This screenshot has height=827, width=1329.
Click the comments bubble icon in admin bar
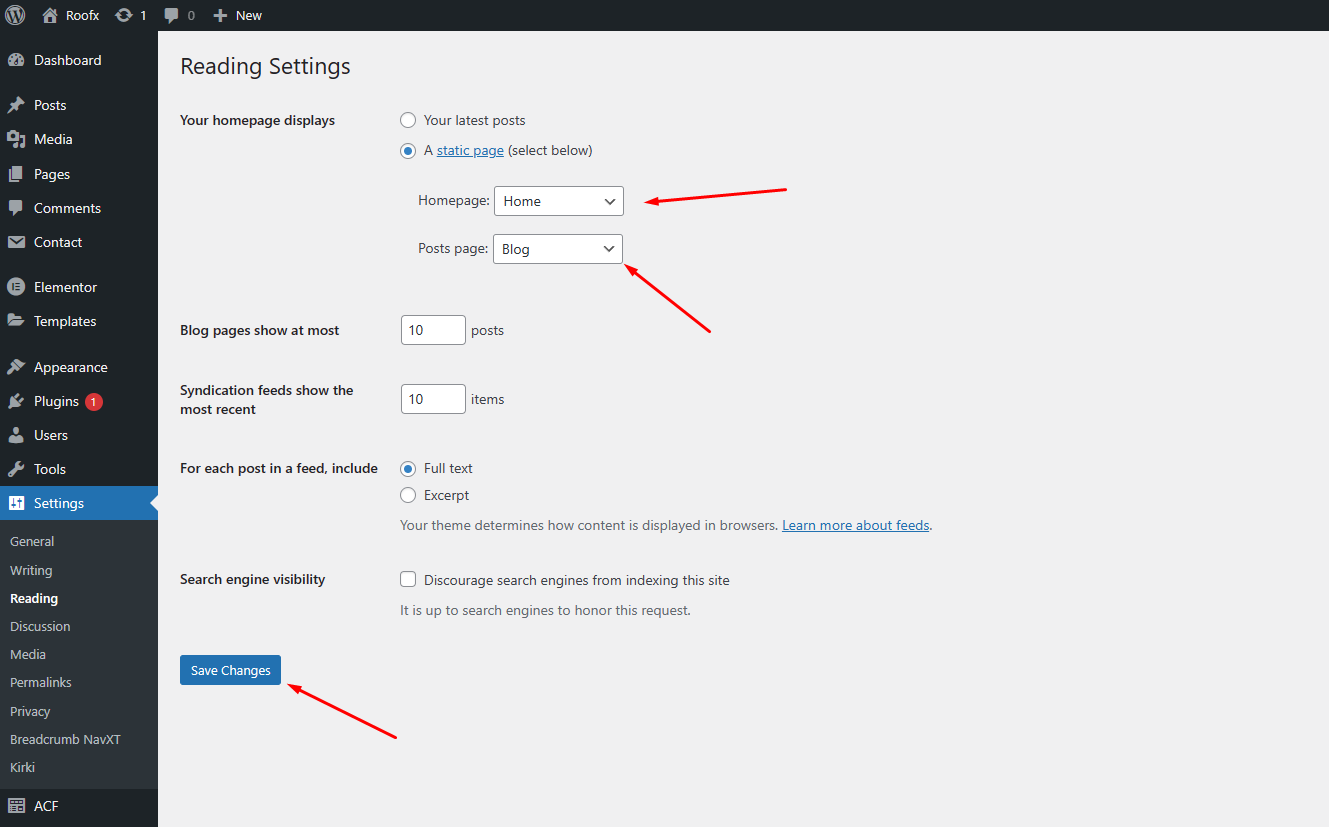[172, 15]
